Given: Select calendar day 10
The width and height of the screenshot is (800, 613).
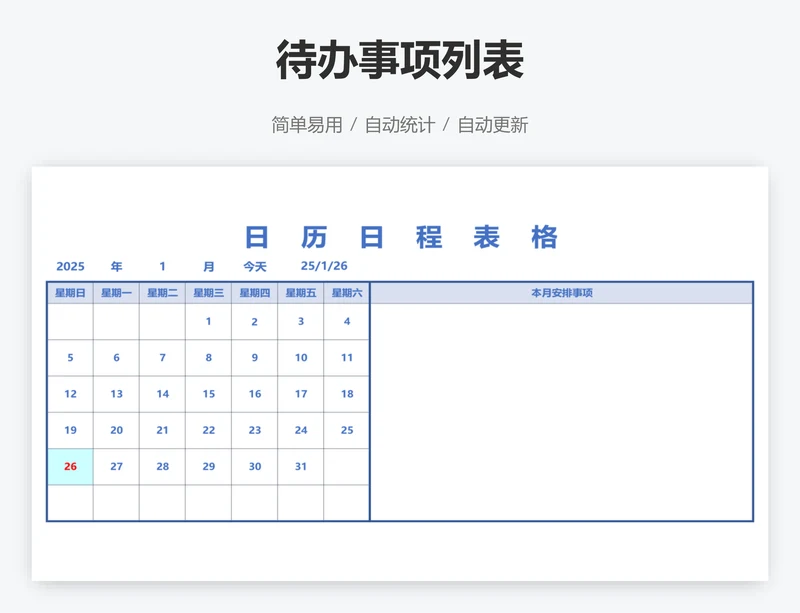Looking at the screenshot, I should 301,358.
